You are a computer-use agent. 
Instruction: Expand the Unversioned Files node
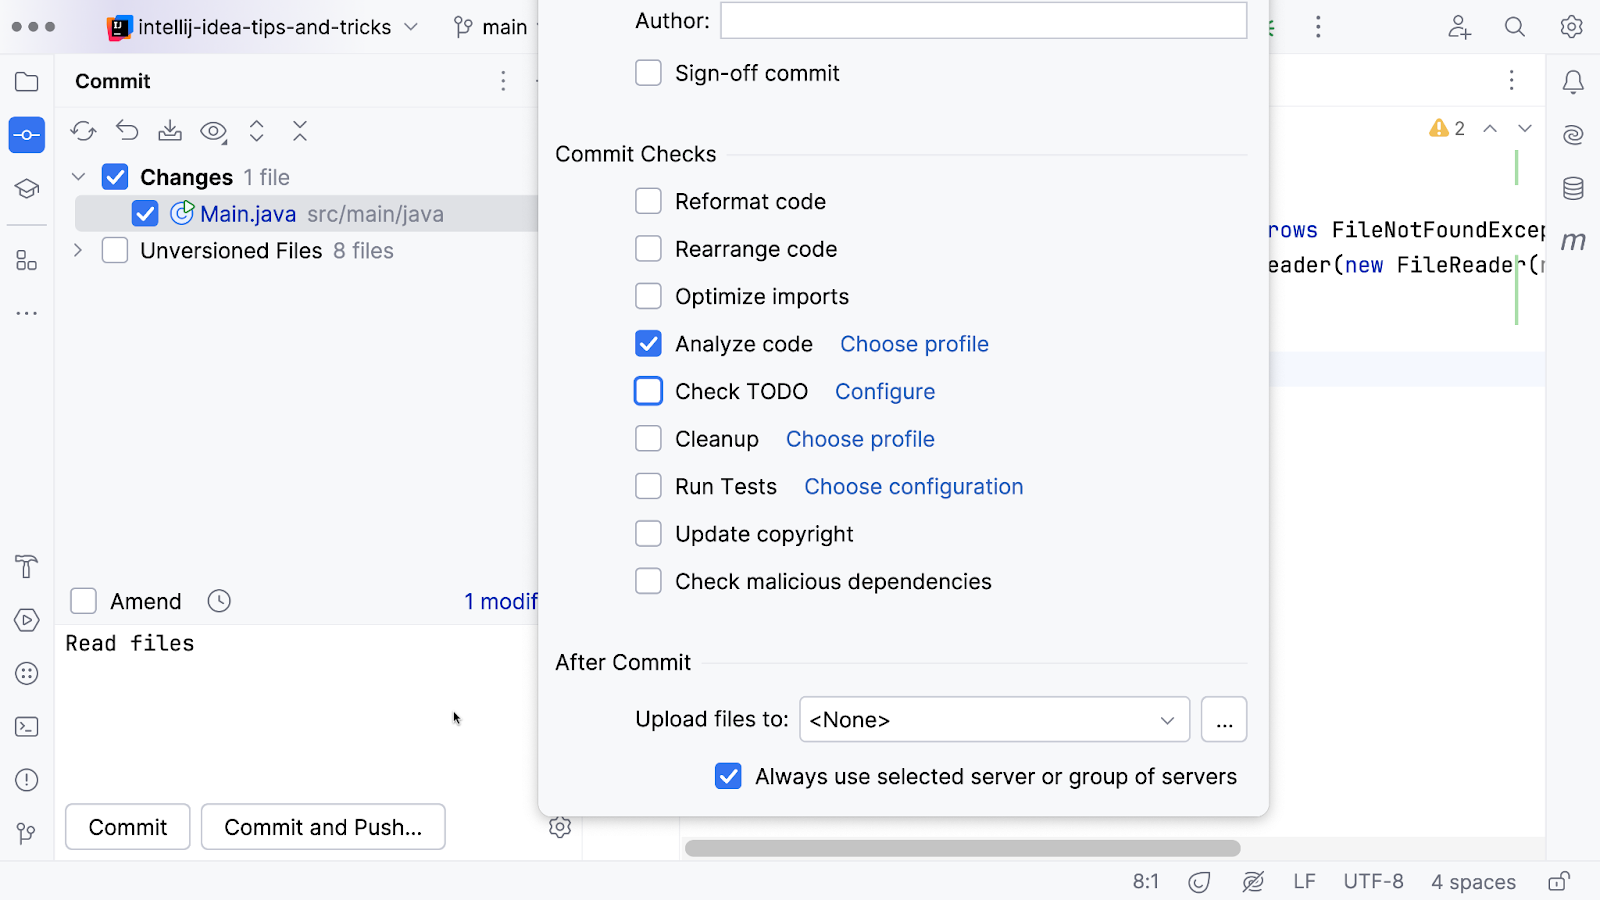pyautogui.click(x=78, y=251)
